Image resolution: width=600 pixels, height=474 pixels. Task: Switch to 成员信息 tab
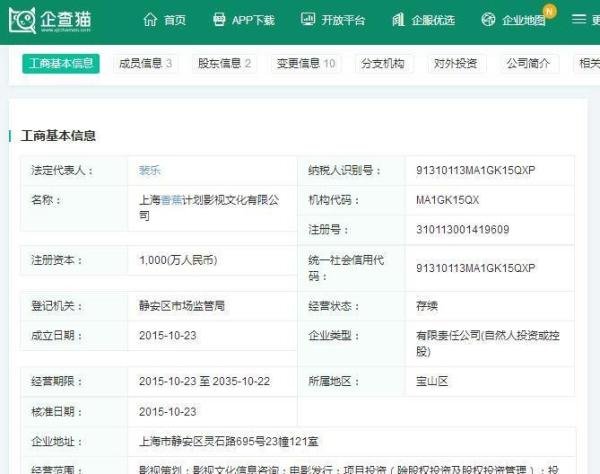click(145, 64)
